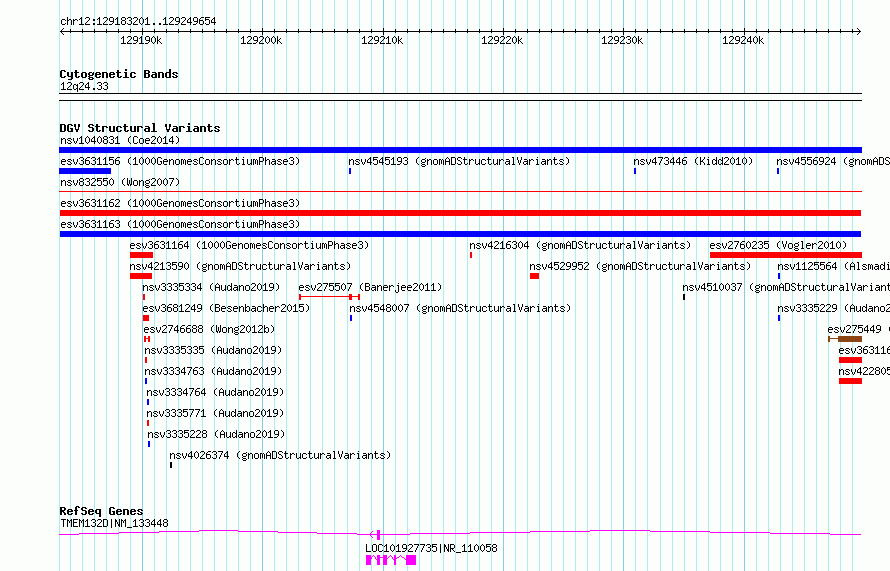Click the 129210k ruler position label
890x571 pixels.
pyautogui.click(x=382, y=40)
